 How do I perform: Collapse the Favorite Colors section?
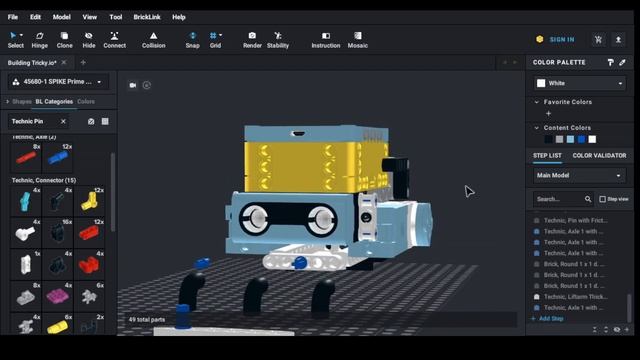point(536,102)
